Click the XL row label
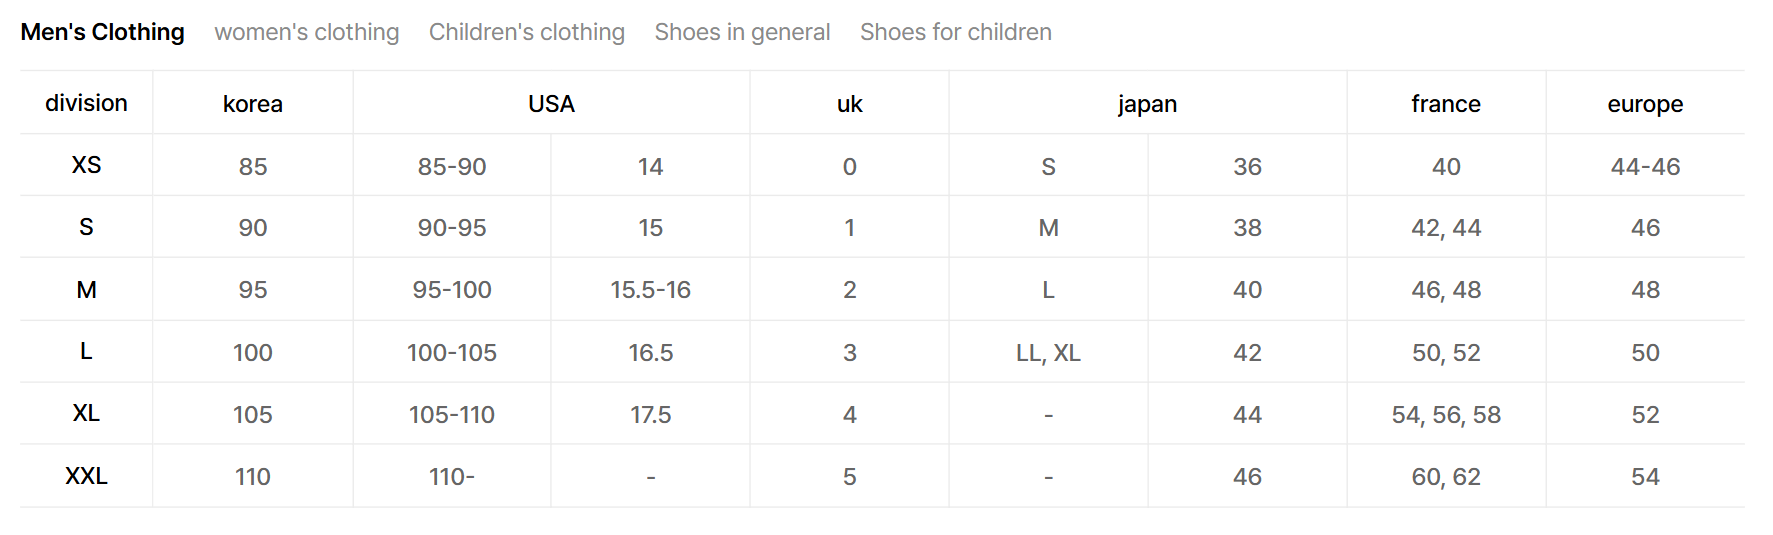 coord(86,413)
